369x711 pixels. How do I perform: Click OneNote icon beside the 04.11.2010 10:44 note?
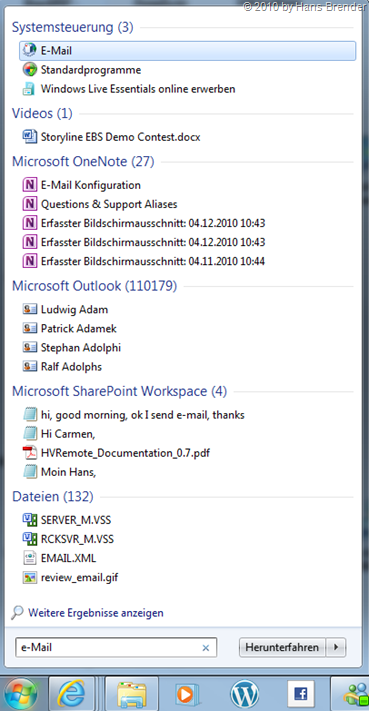[29, 261]
